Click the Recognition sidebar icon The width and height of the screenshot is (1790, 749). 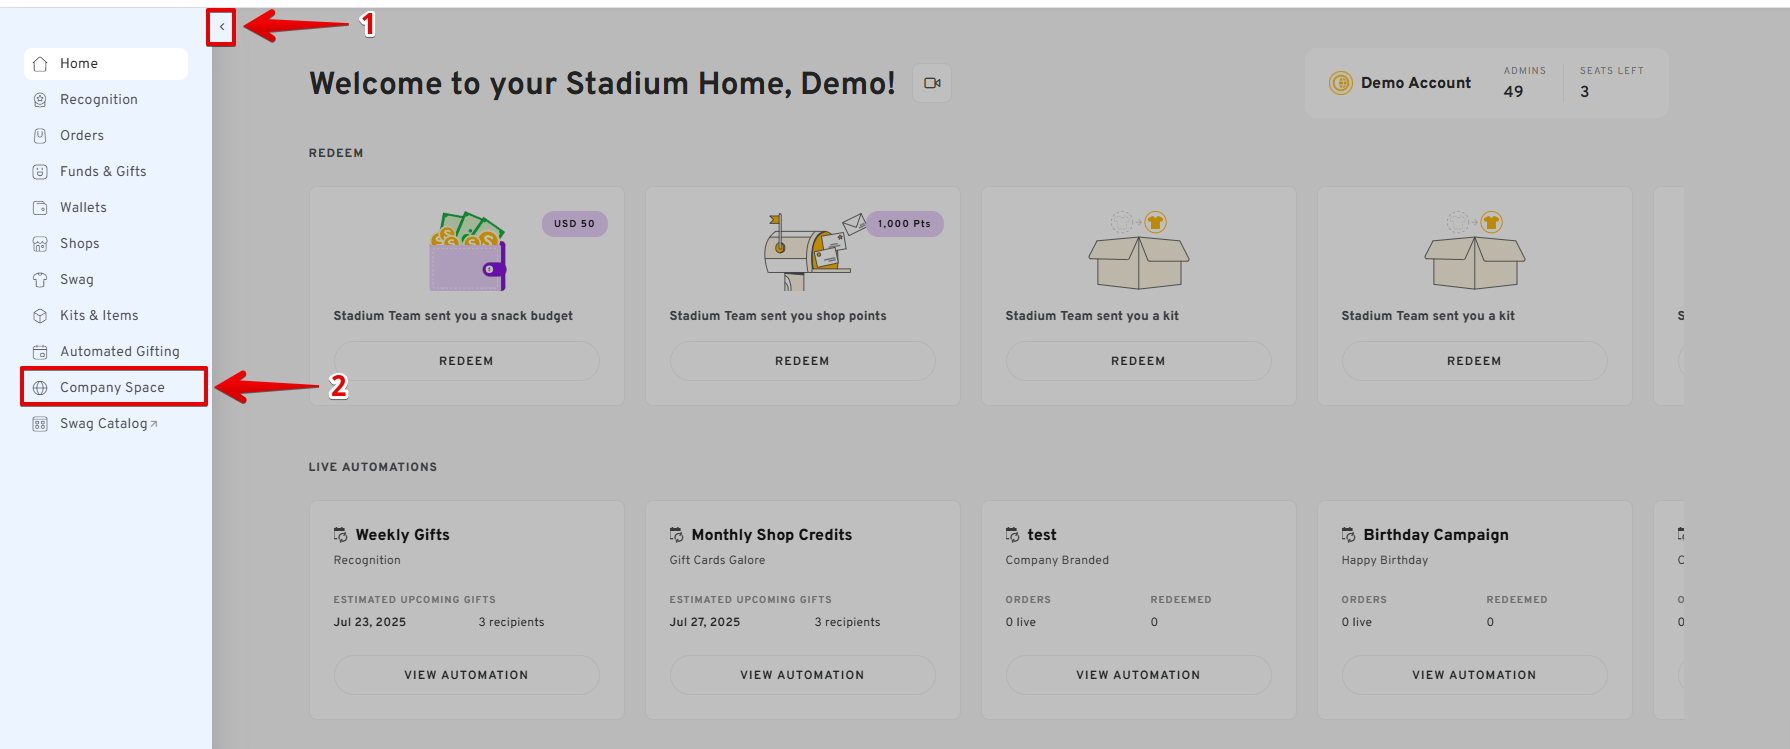click(x=40, y=100)
